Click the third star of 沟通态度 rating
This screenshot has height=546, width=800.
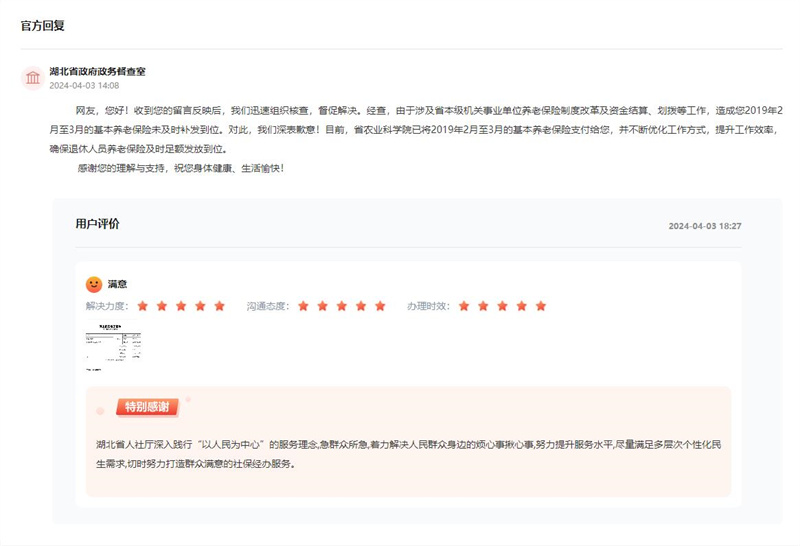pos(342,306)
